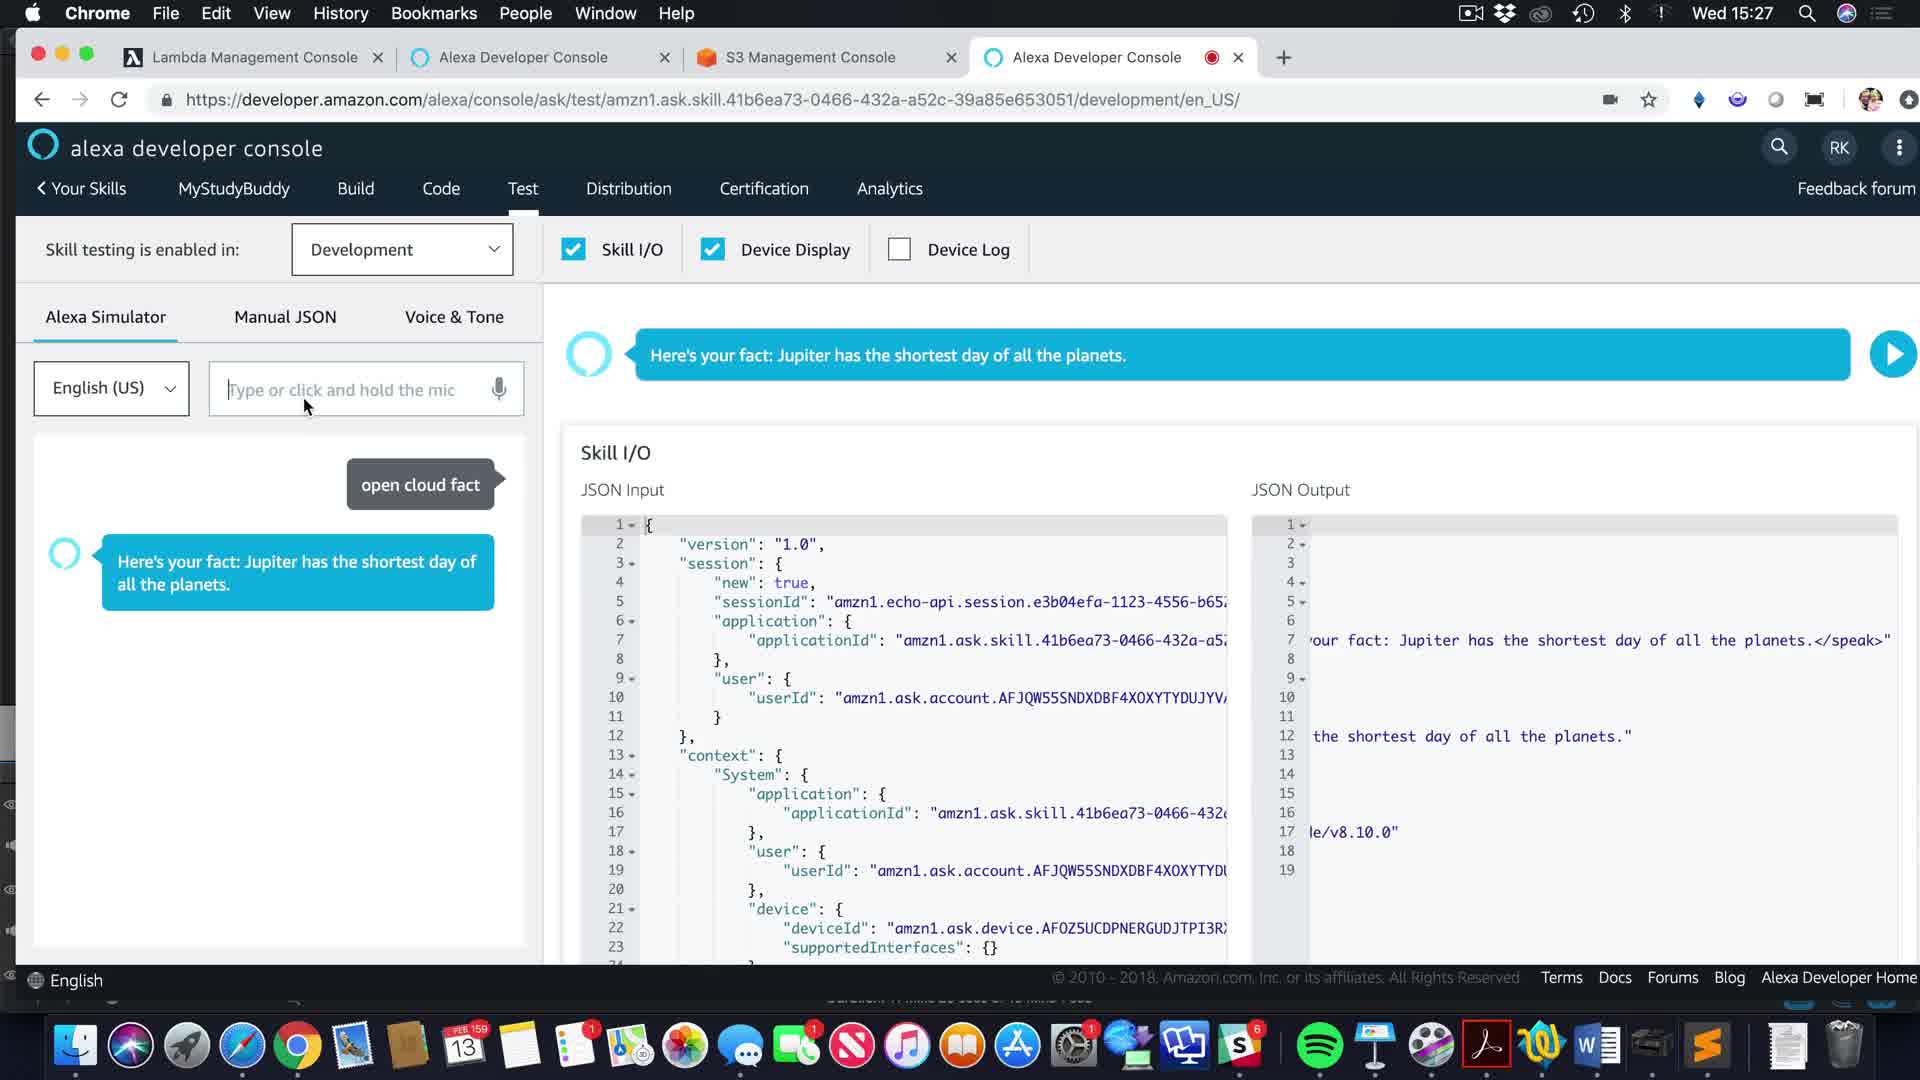The width and height of the screenshot is (1920, 1080).
Task: Expand the English (US) language dropdown
Action: [111, 388]
